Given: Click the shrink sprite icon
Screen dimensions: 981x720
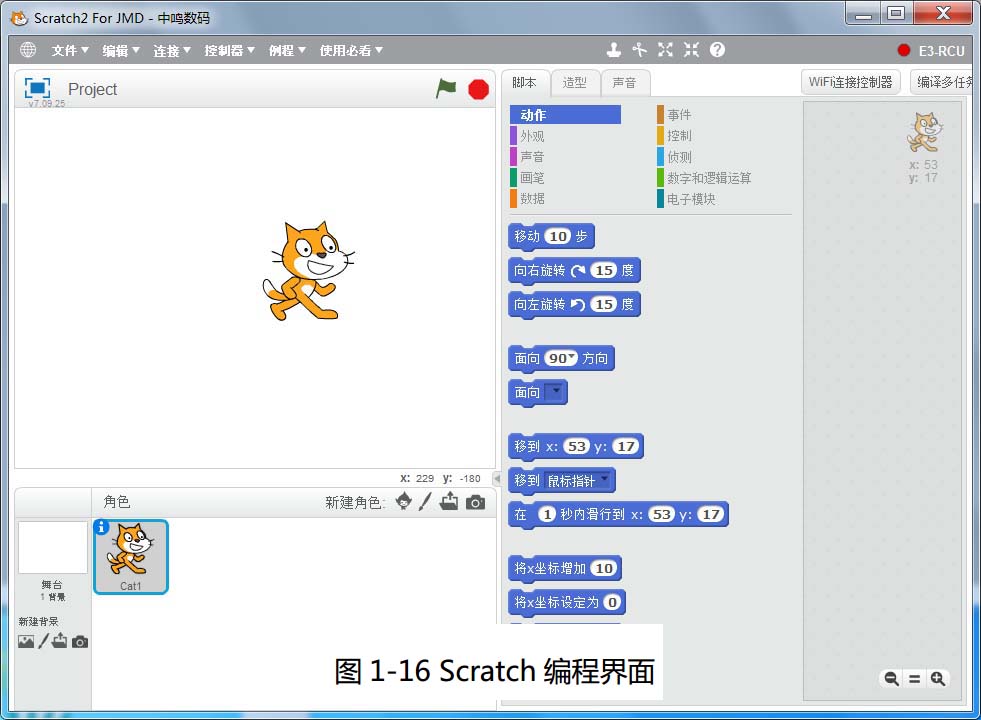Looking at the screenshot, I should pos(691,50).
